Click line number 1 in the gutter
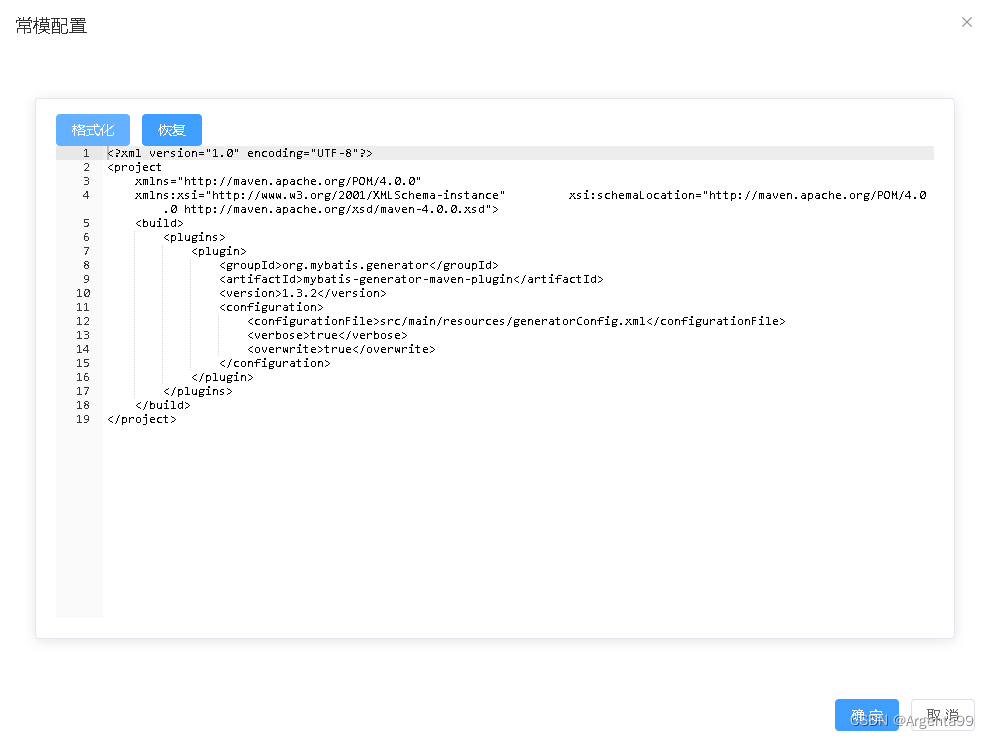989x738 pixels. coord(86,153)
